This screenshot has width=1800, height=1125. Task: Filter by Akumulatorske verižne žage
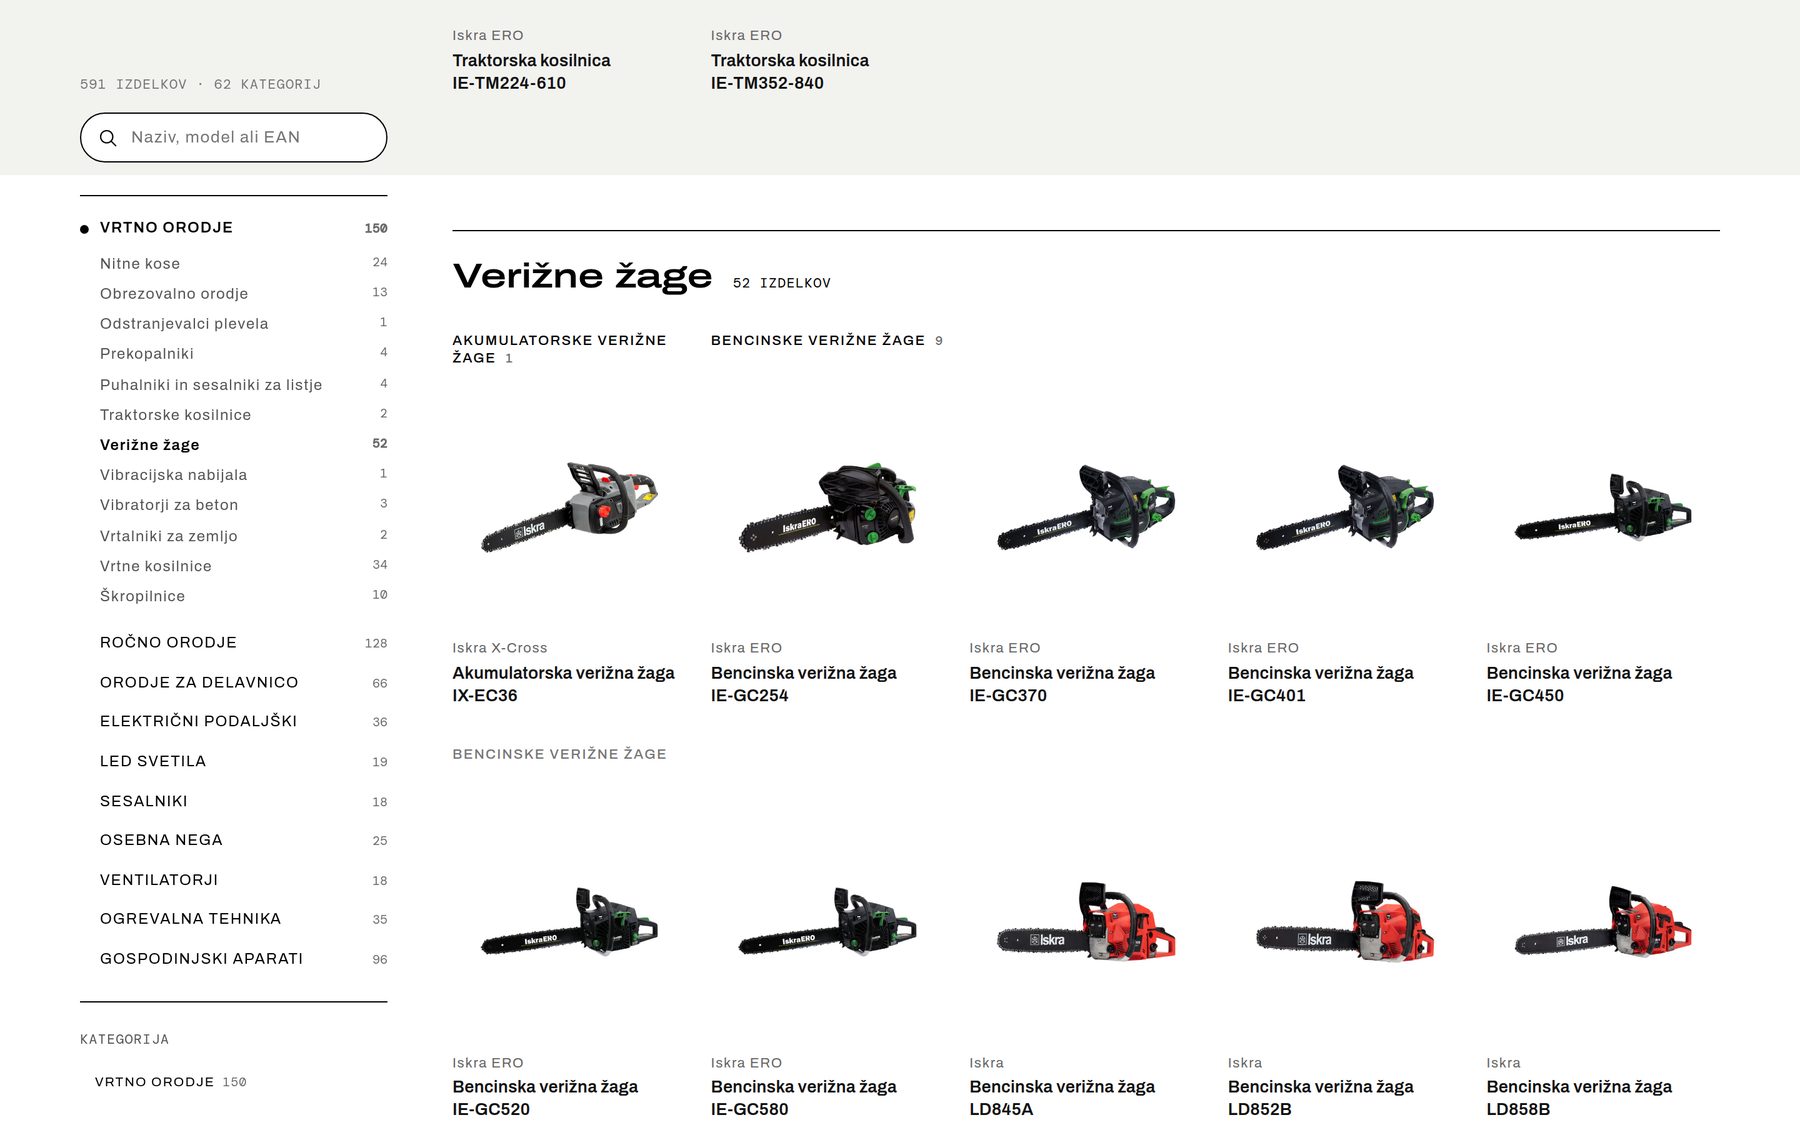point(559,349)
